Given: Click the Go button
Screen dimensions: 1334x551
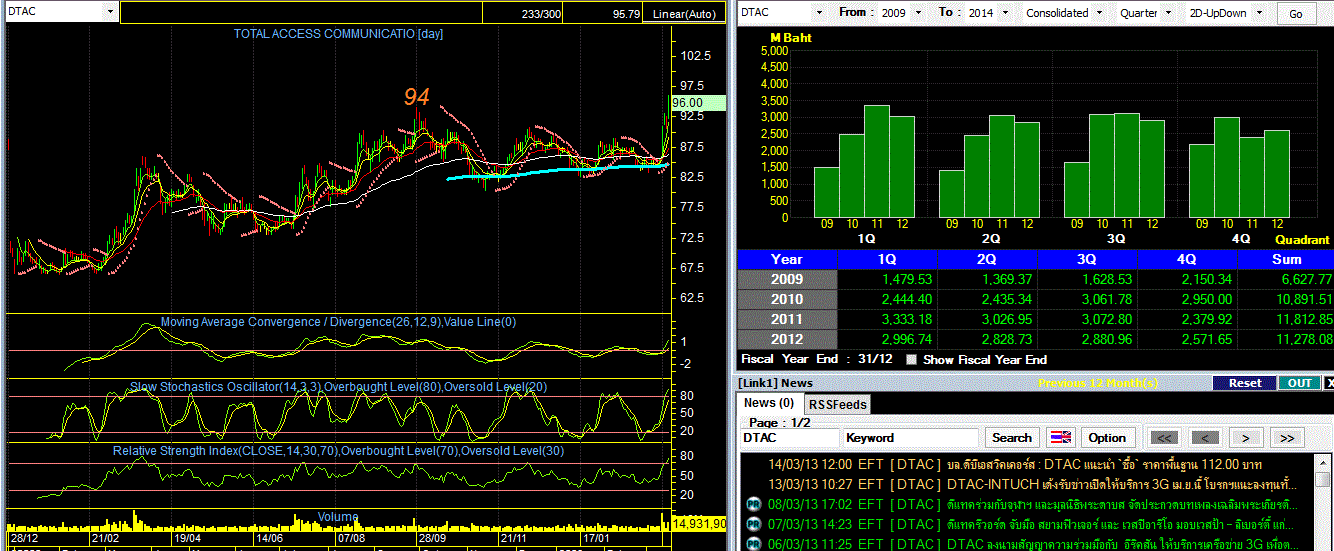Looking at the screenshot, I should (1296, 13).
